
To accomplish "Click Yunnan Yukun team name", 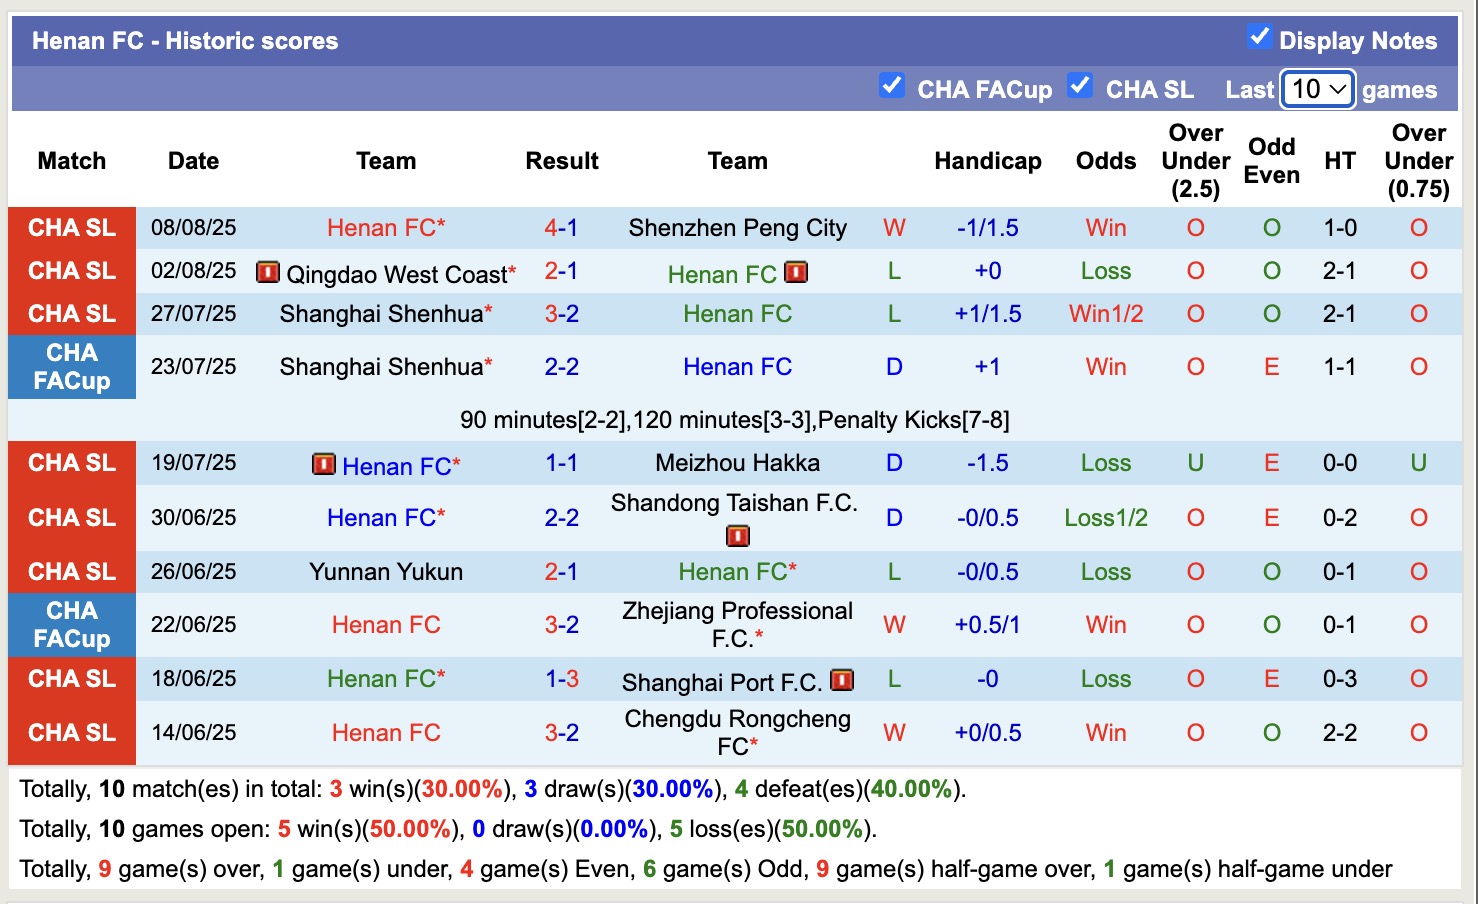I will (x=385, y=571).
